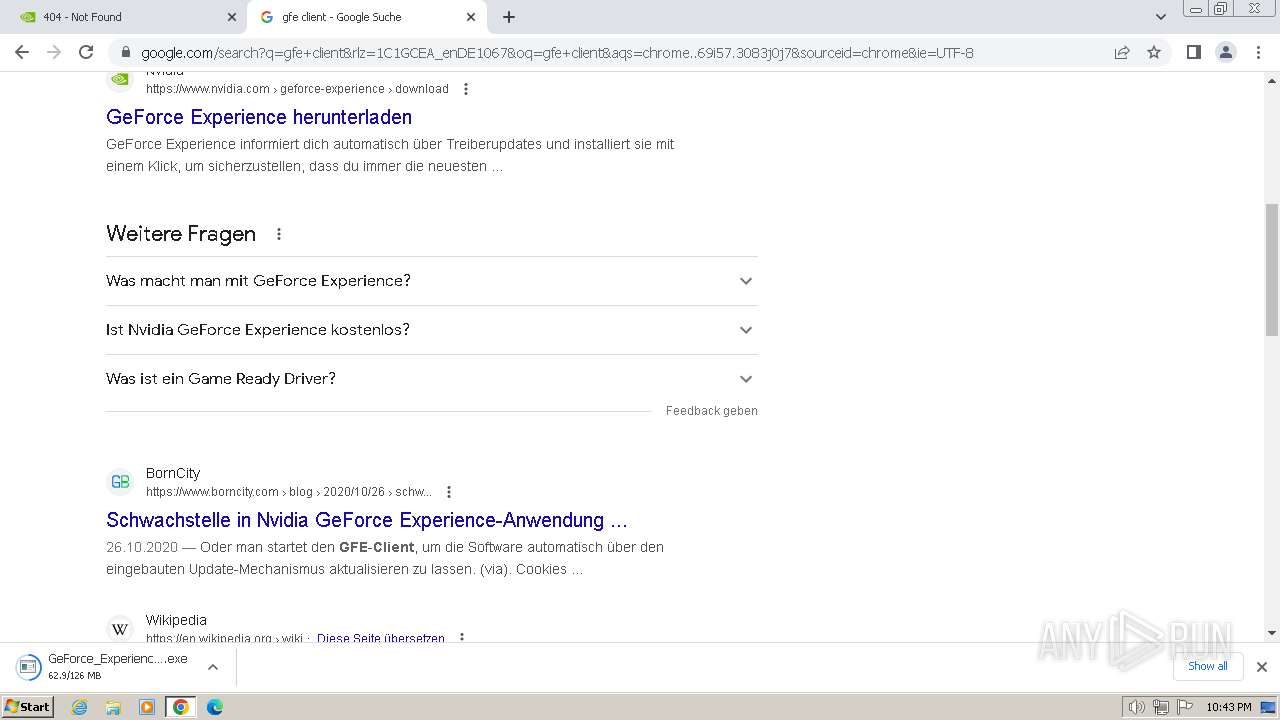
Task: Expand 'Ist Nvidia GeForce Experience kostenlos?'
Action: click(432, 330)
